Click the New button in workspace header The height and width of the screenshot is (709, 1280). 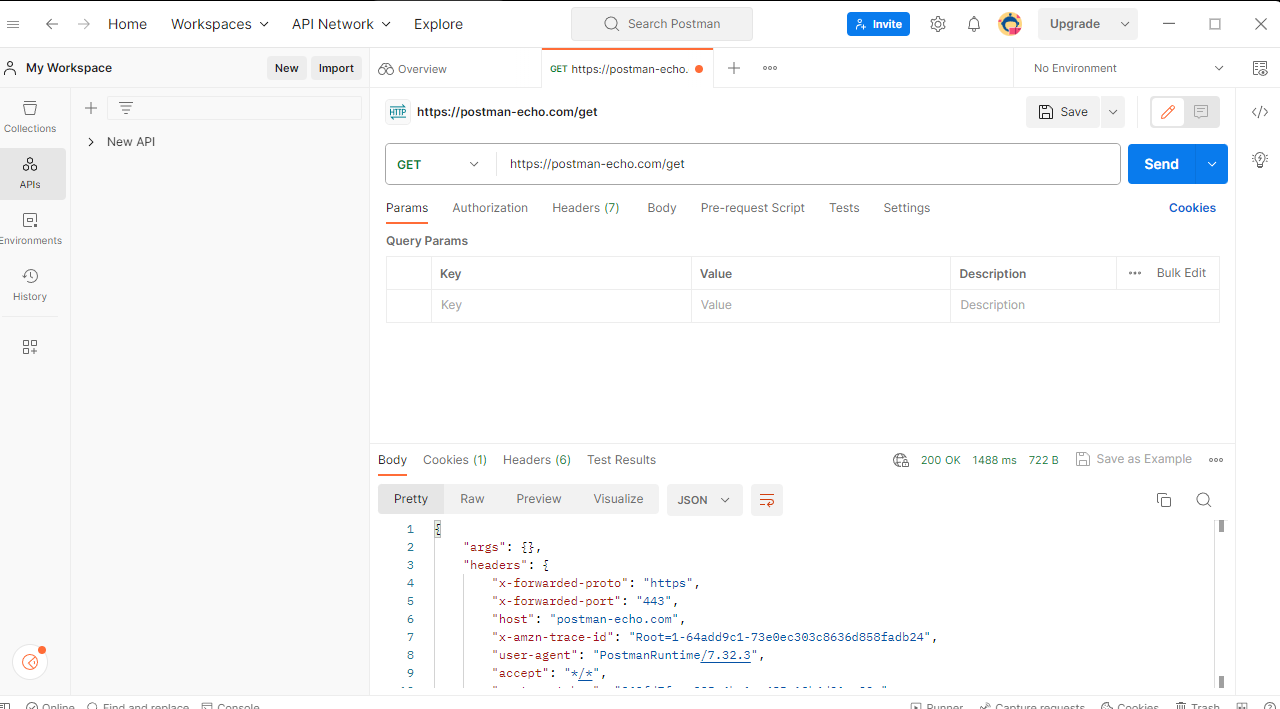click(287, 68)
